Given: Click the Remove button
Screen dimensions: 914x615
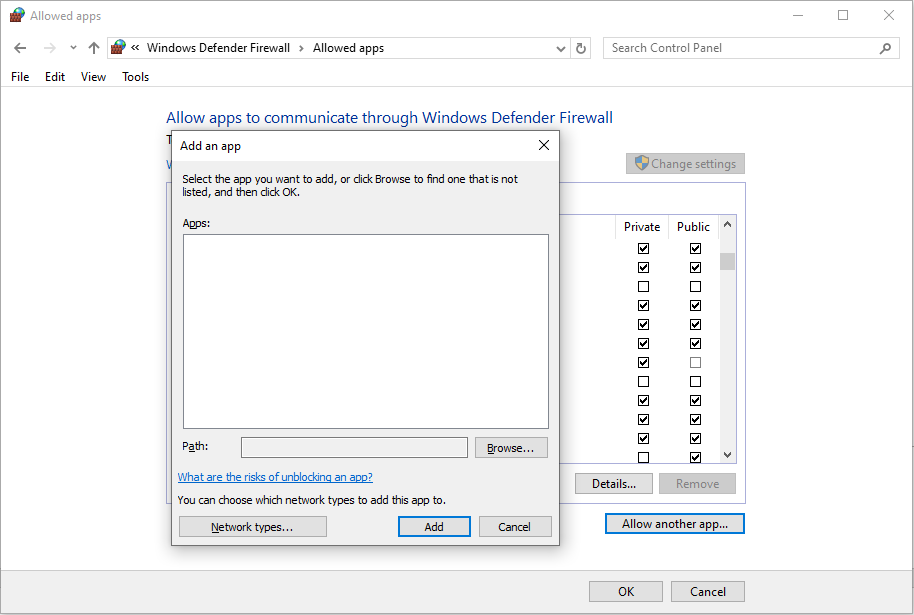Looking at the screenshot, I should (x=697, y=484).
